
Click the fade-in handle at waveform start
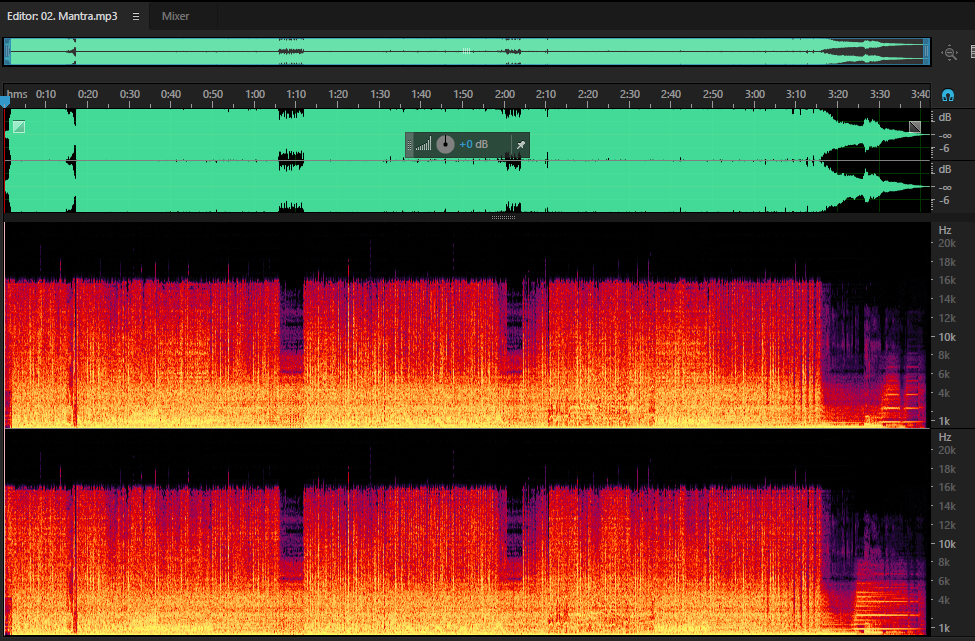[19, 127]
